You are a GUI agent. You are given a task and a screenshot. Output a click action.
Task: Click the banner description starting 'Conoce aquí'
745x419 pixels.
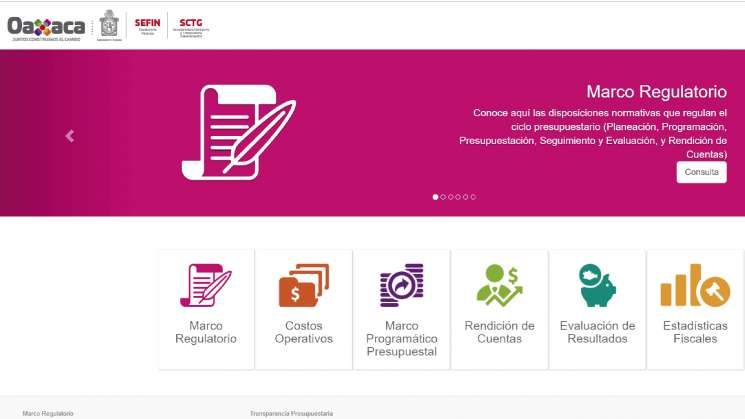tap(593, 133)
